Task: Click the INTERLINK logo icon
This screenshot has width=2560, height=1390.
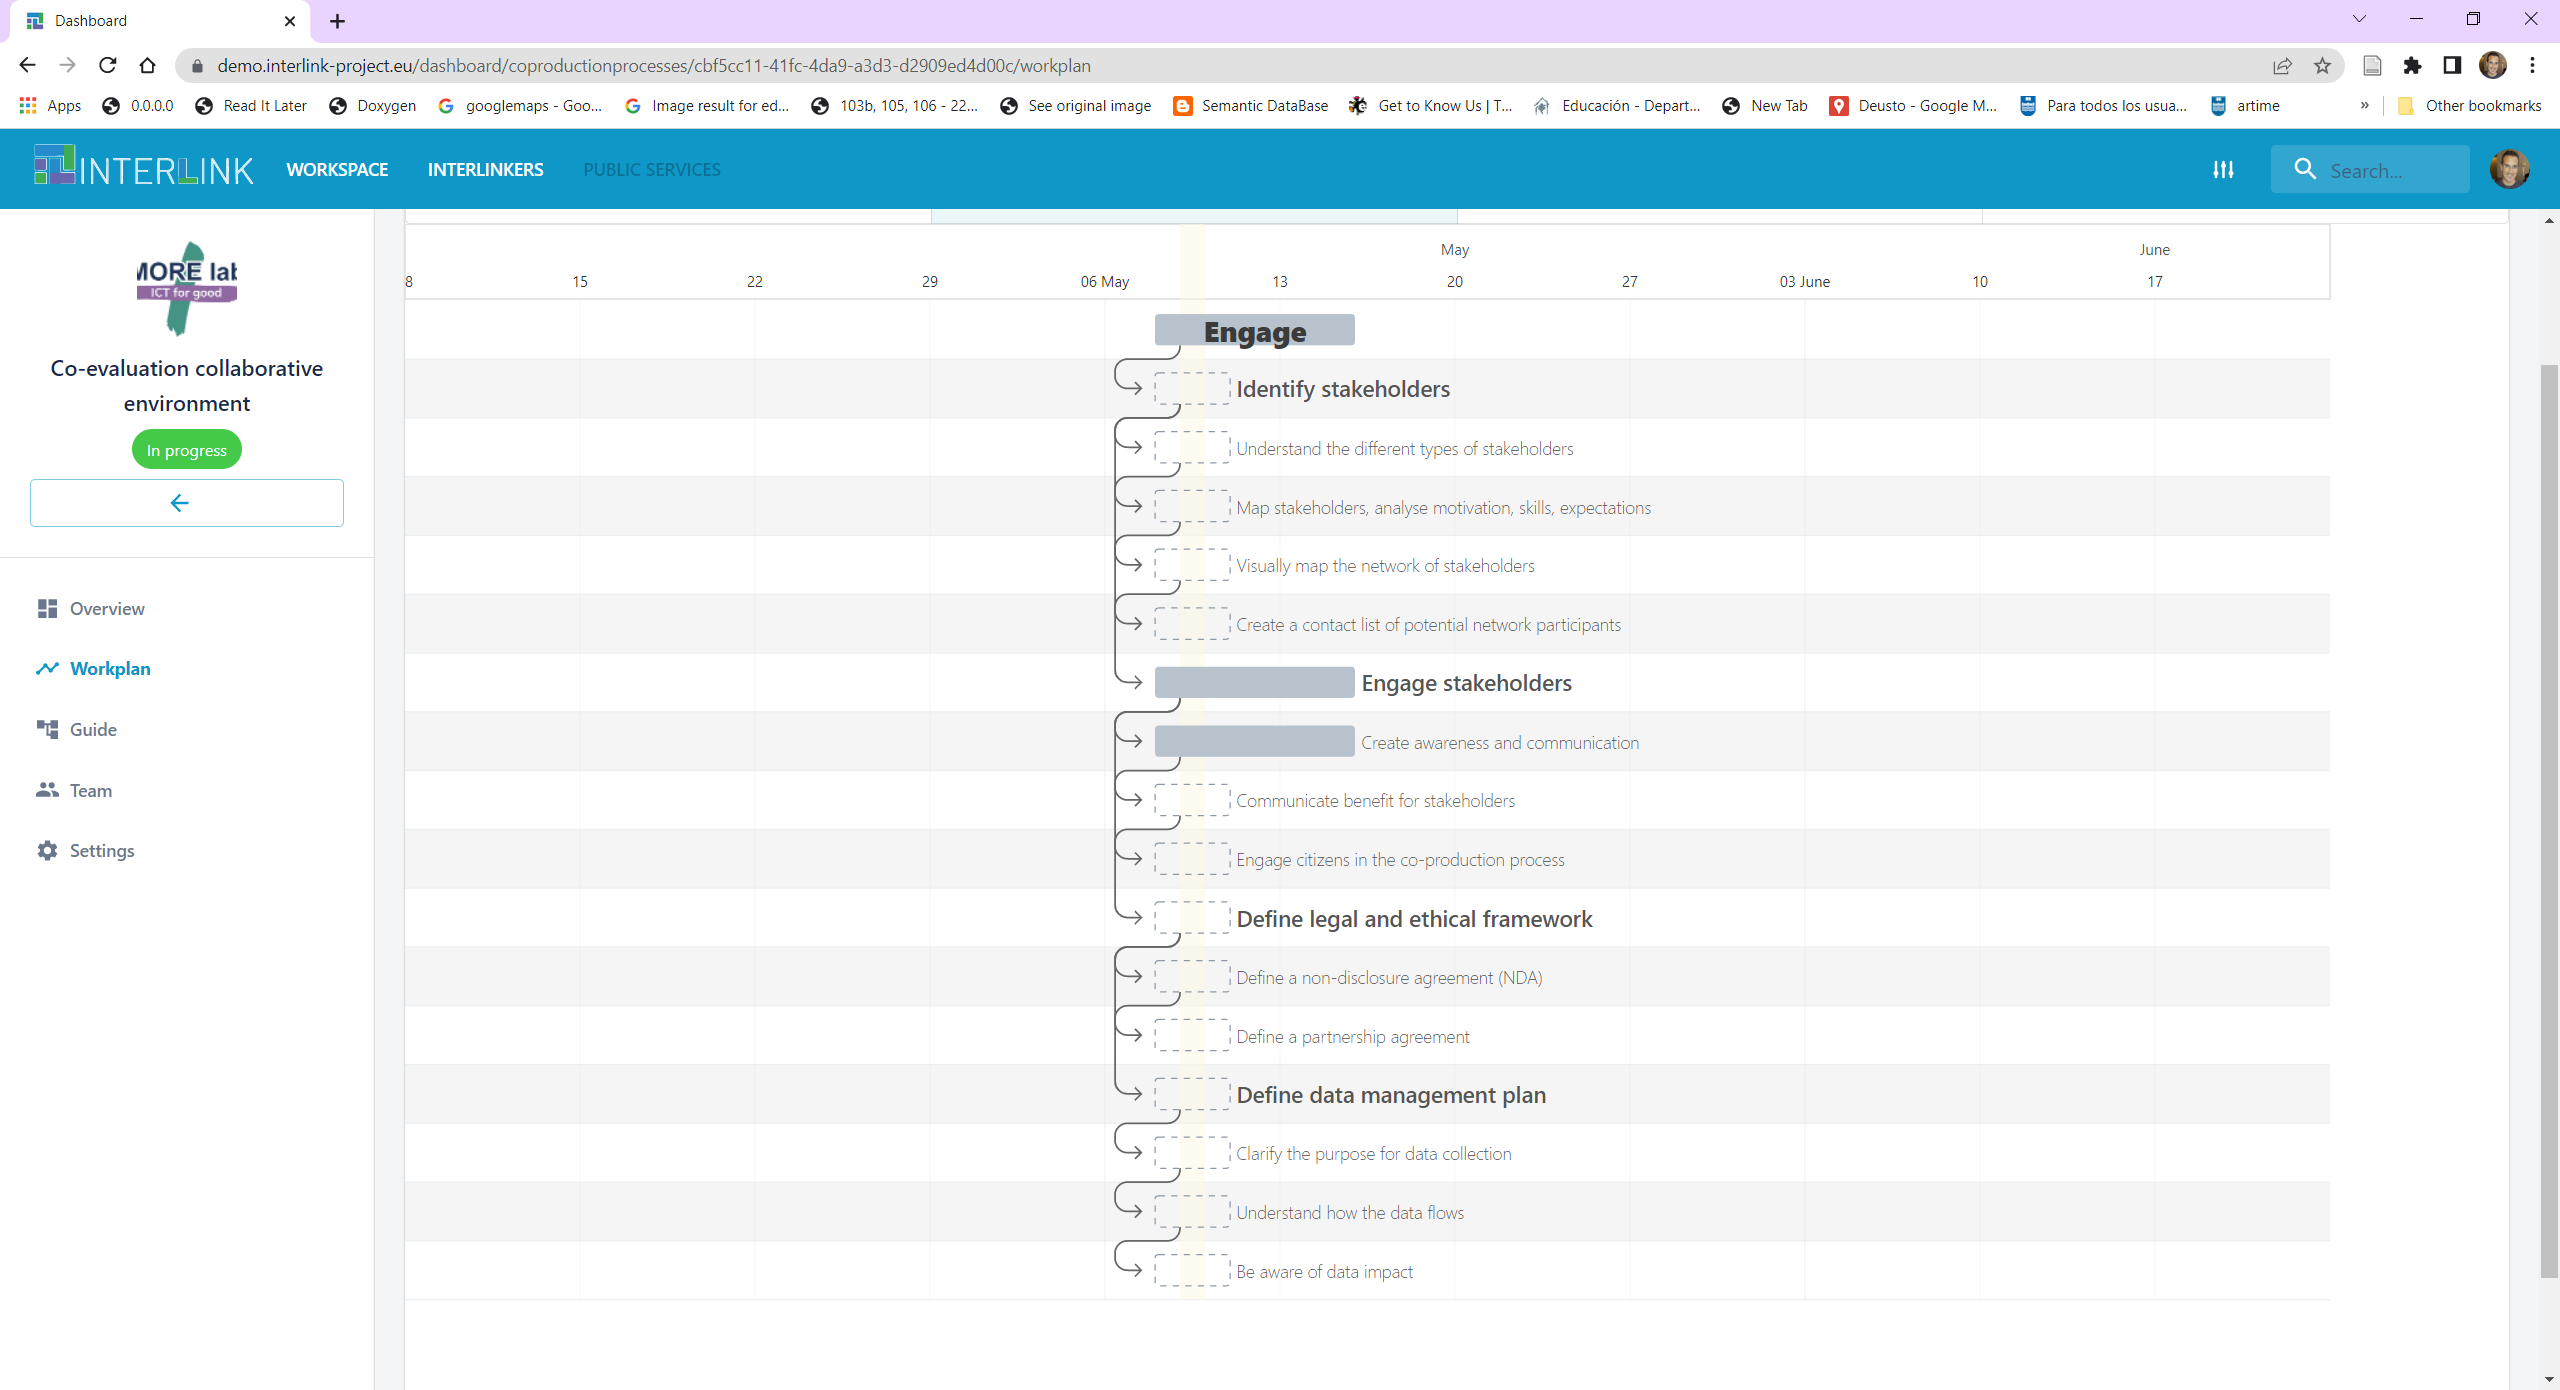Action: [53, 168]
